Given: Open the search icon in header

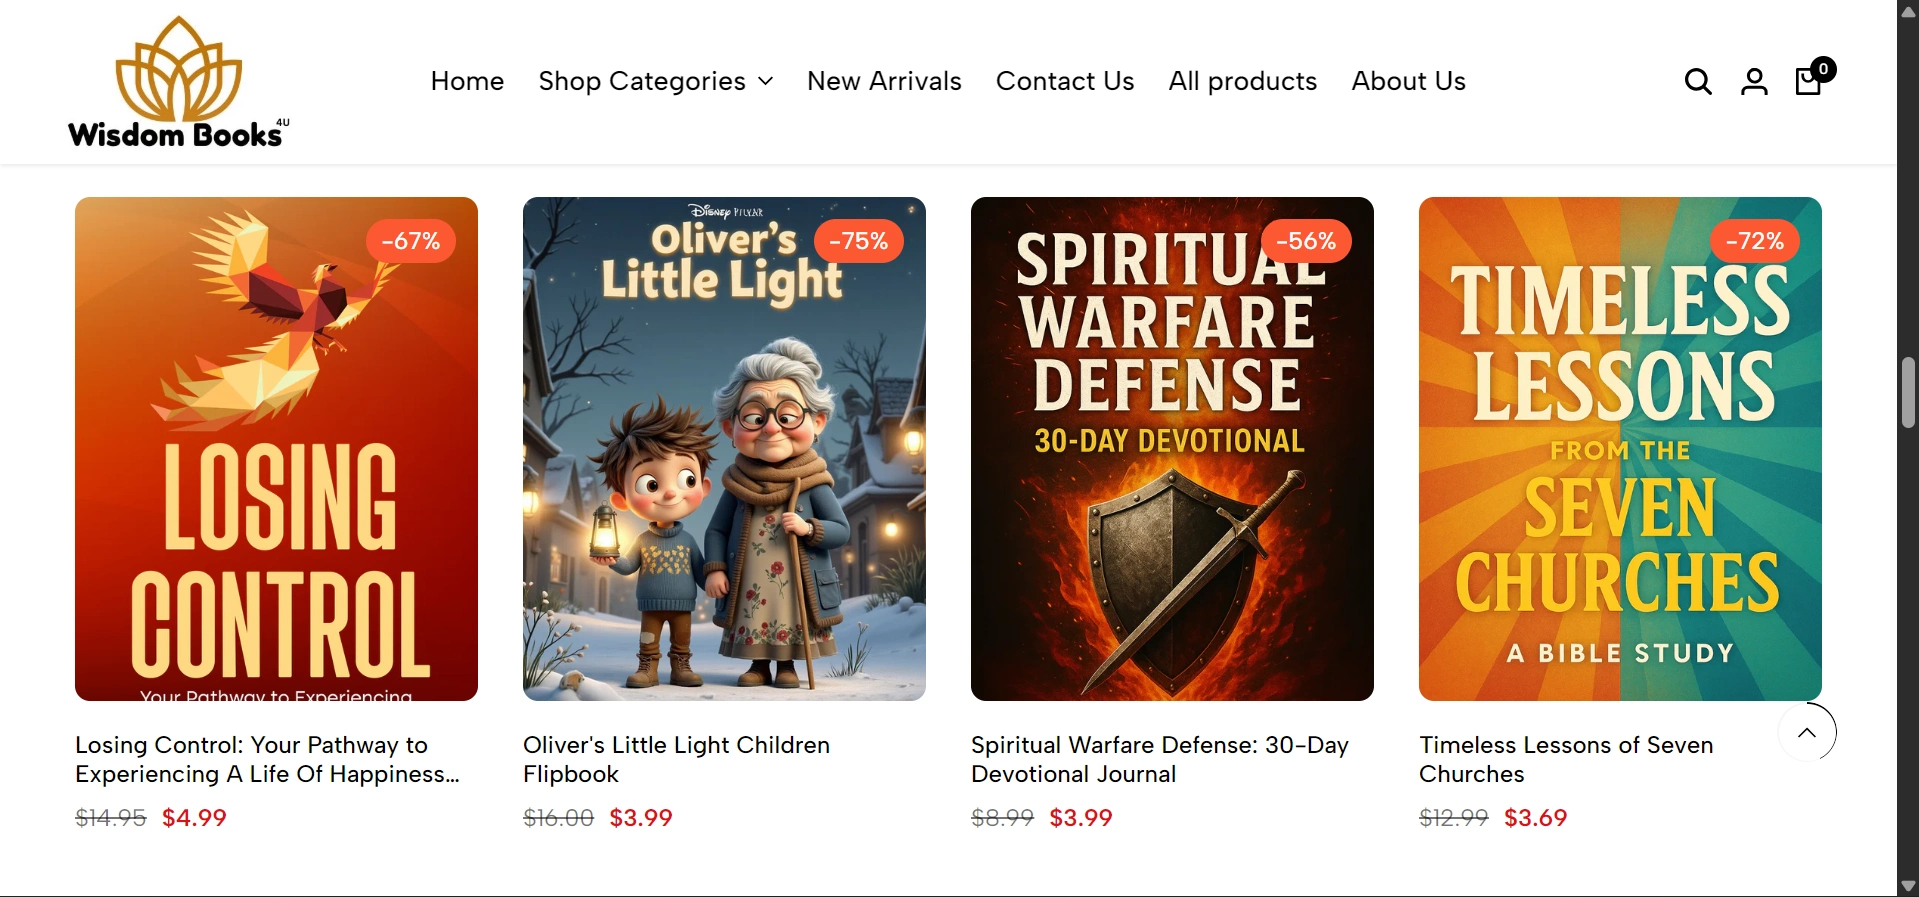Looking at the screenshot, I should [x=1698, y=81].
